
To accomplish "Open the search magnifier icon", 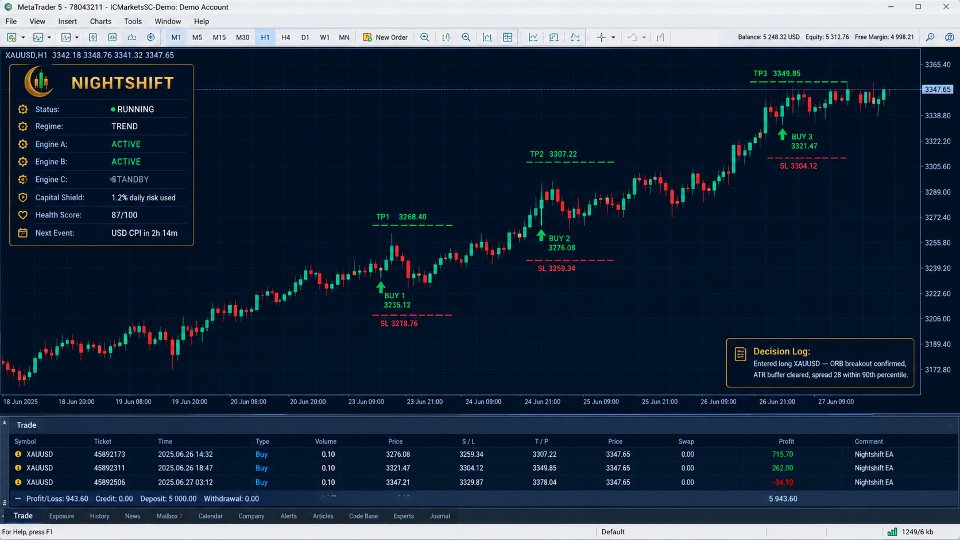I will [930, 37].
